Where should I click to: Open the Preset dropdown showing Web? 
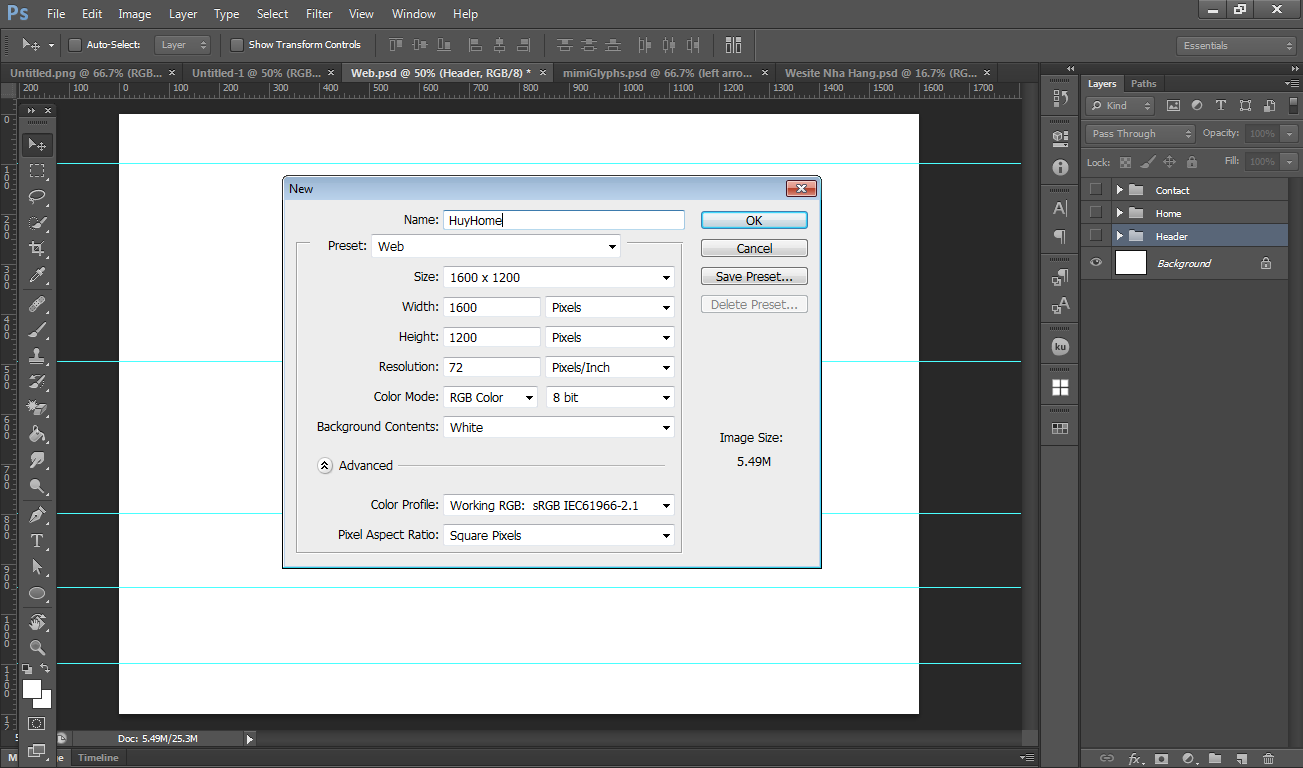point(495,246)
